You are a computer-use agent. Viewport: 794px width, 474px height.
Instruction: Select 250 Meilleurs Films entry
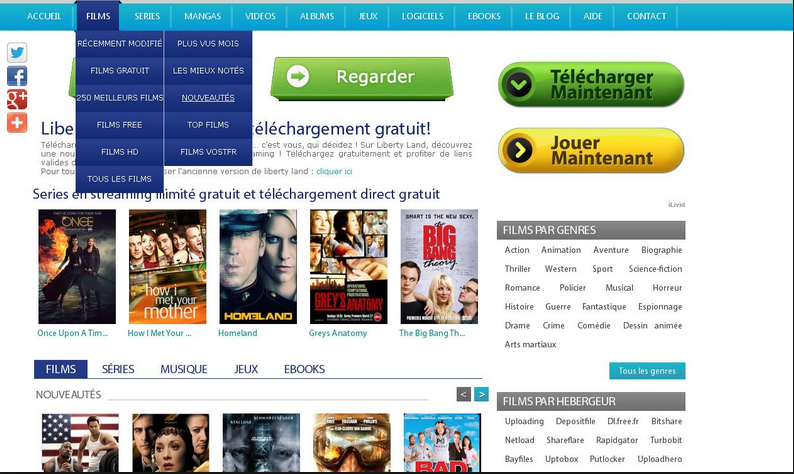point(120,98)
